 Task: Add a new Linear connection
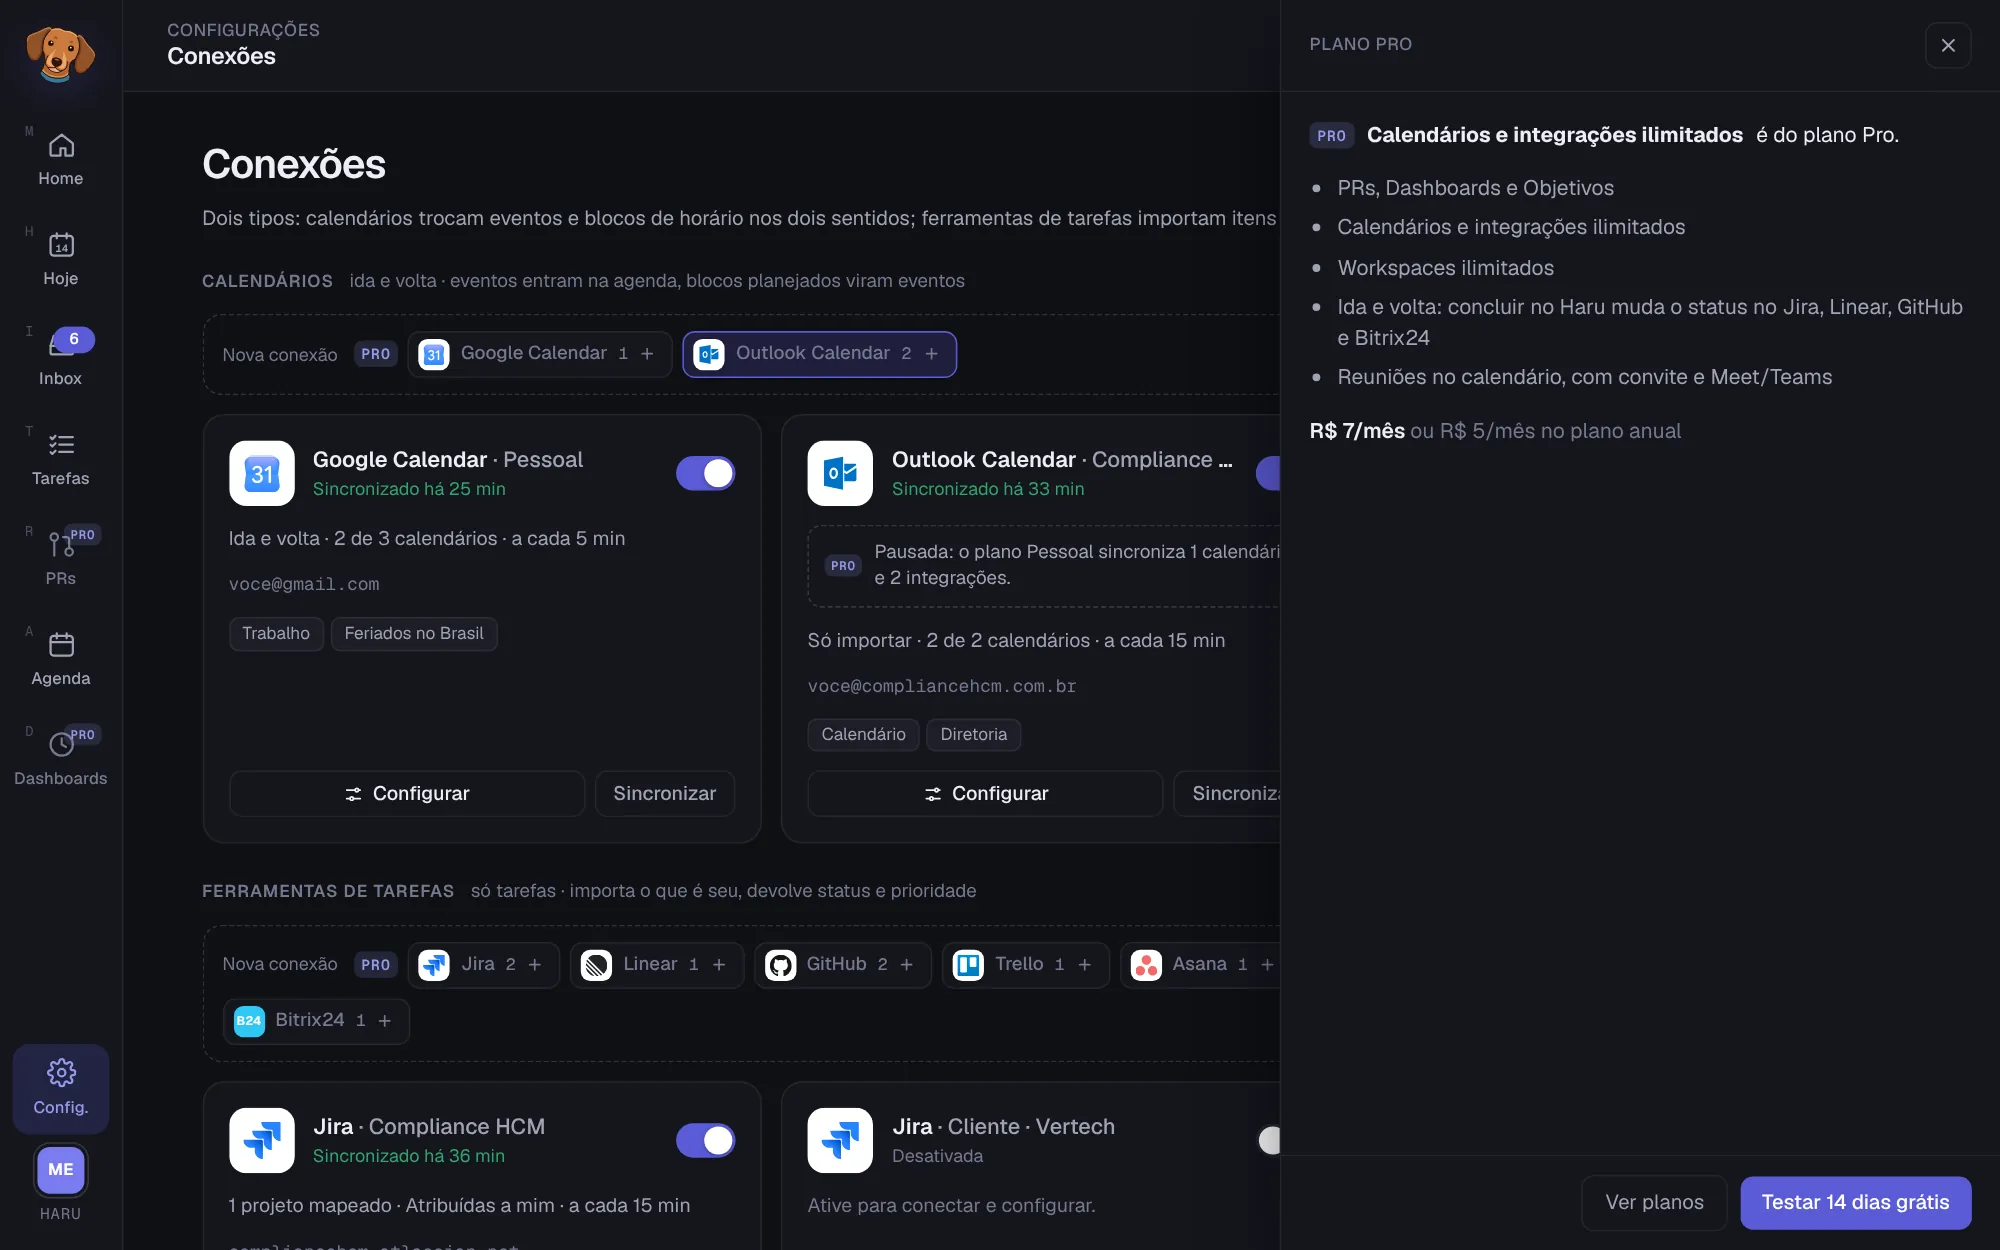[656, 964]
